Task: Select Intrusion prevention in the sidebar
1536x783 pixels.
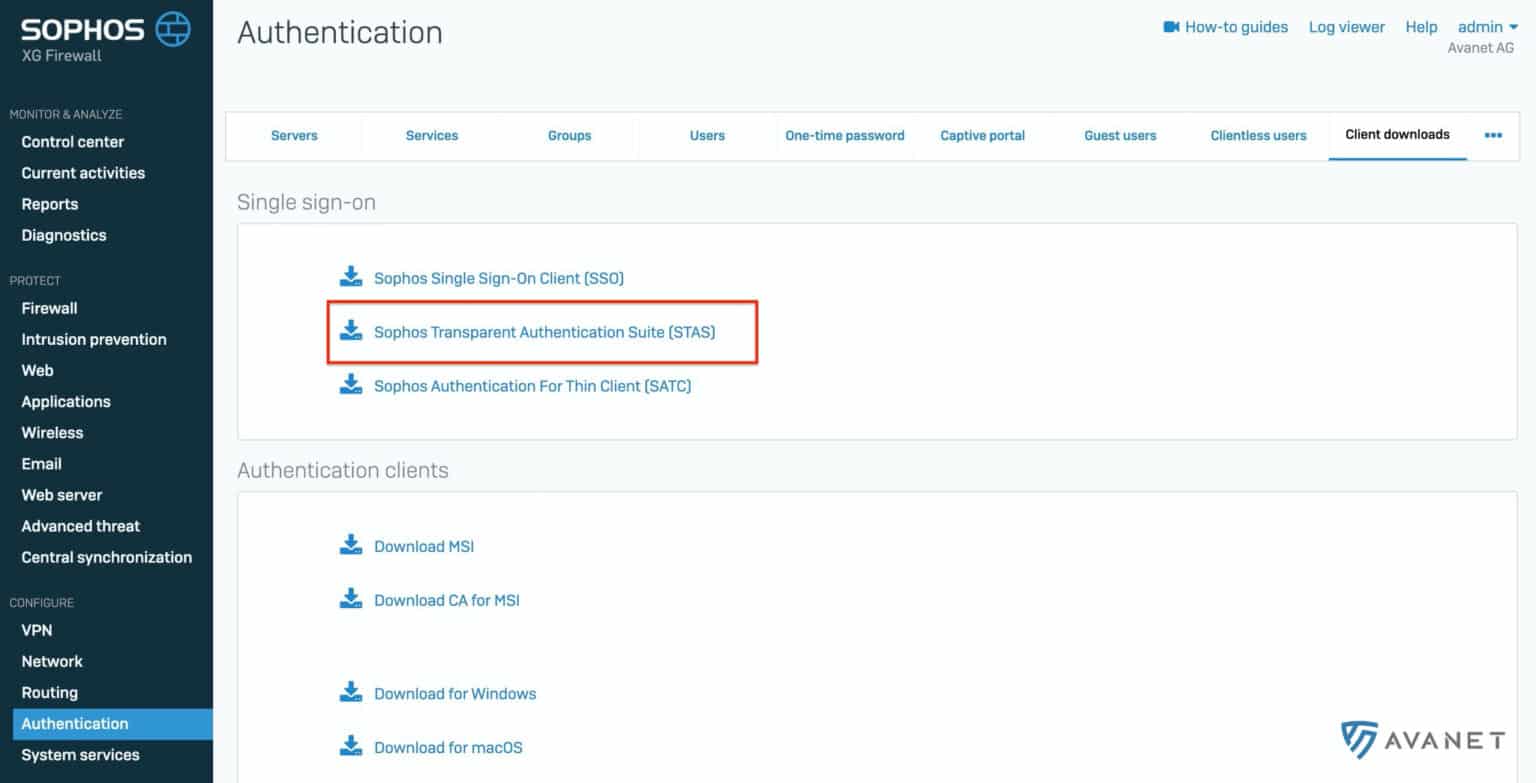Action: pyautogui.click(x=94, y=339)
